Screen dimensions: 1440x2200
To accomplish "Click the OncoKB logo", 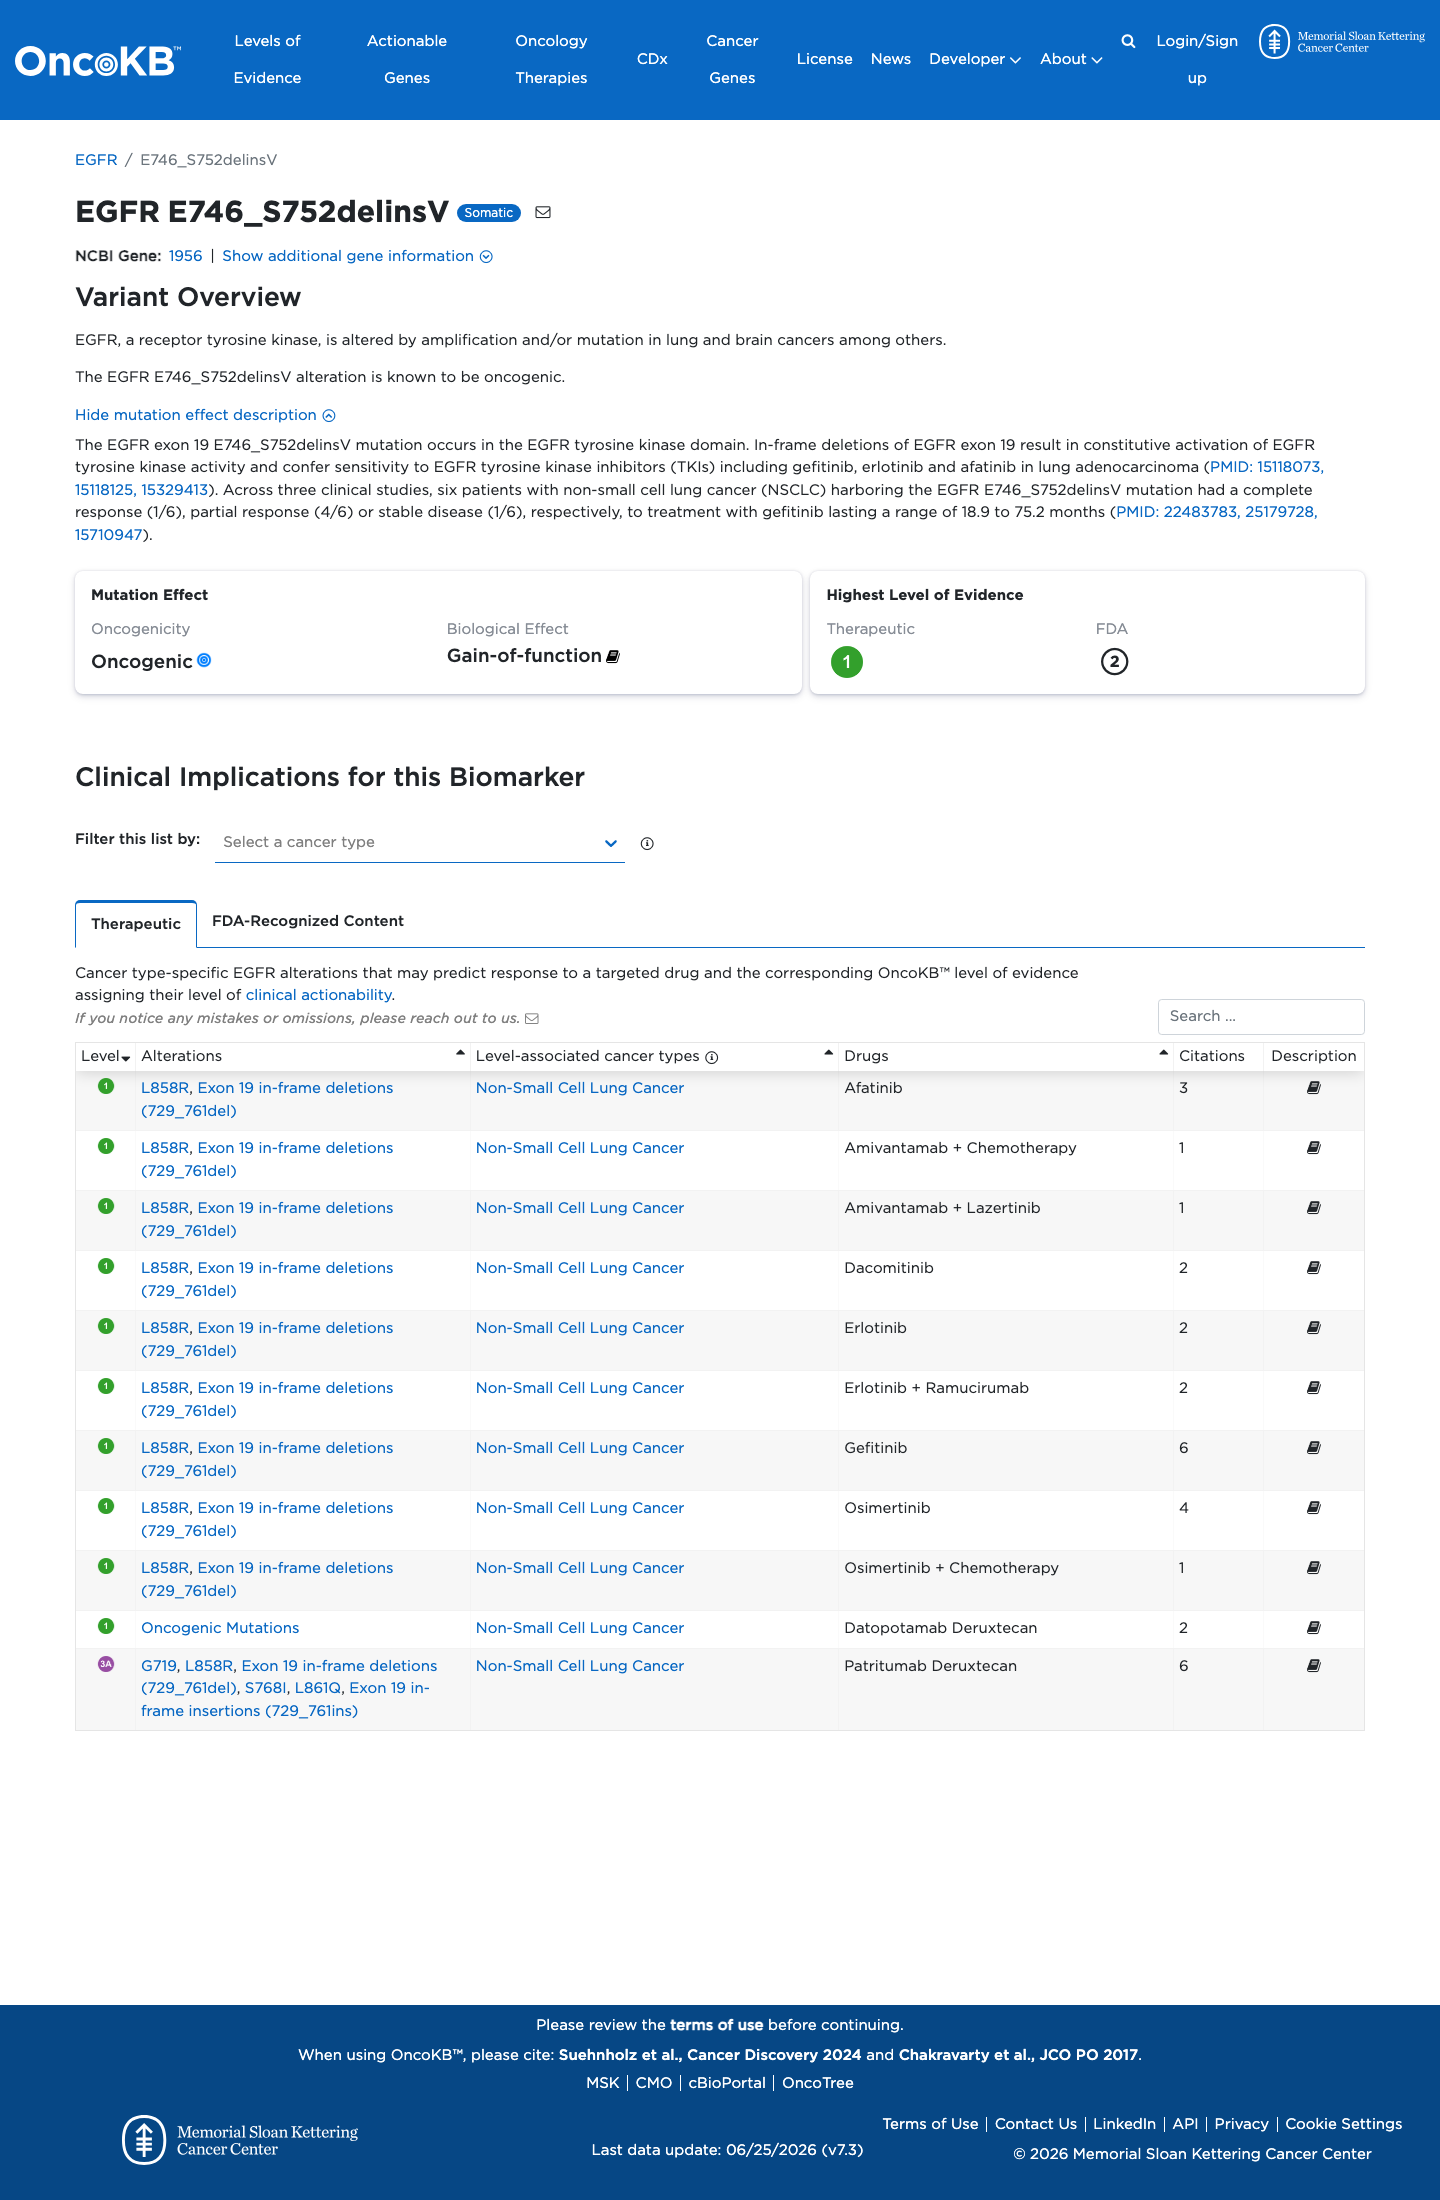I will [98, 61].
